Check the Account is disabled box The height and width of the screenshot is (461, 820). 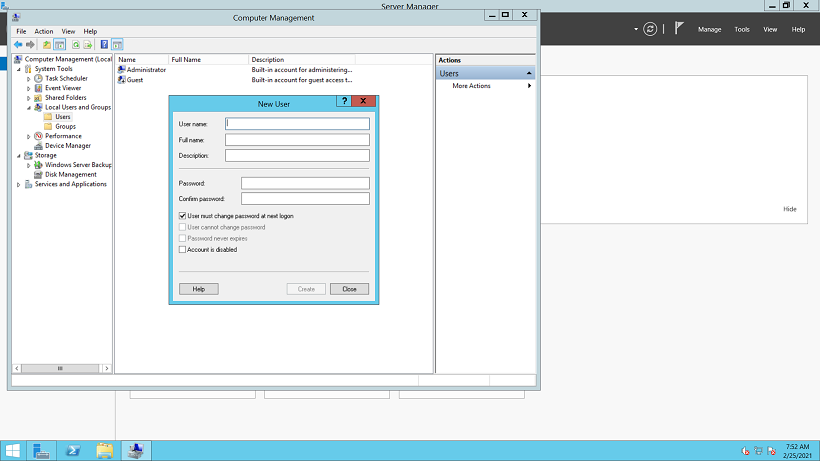click(183, 250)
